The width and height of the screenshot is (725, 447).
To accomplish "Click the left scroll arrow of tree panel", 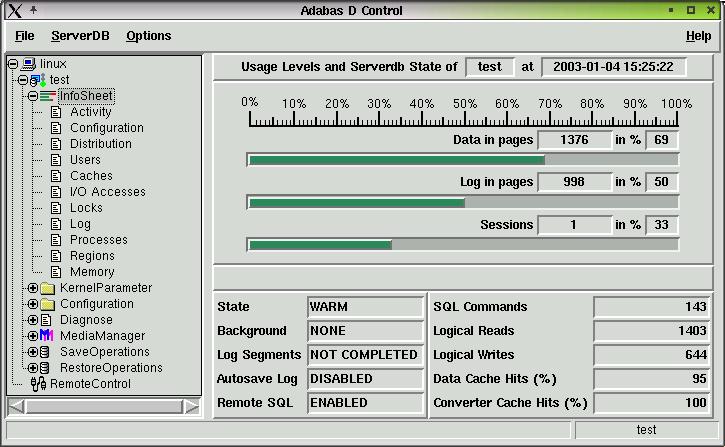I will (17, 407).
